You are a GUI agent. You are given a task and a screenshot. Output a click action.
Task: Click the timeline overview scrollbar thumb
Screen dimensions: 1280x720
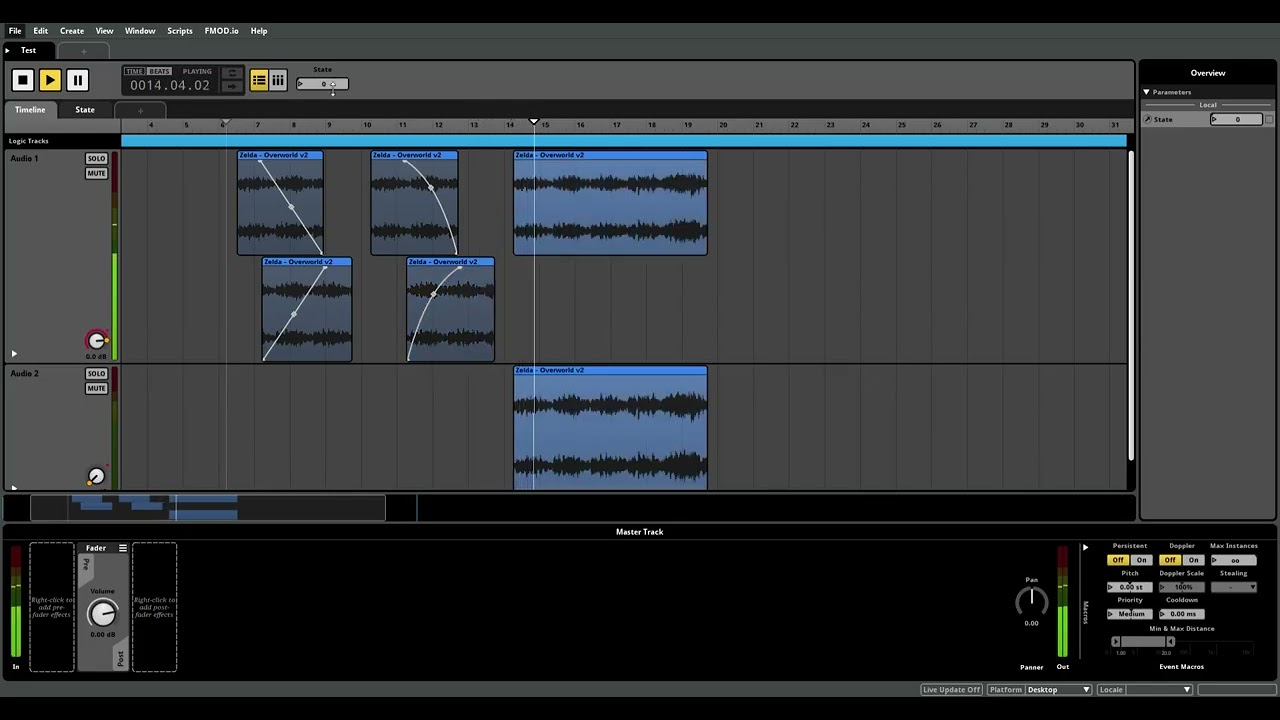click(208, 508)
